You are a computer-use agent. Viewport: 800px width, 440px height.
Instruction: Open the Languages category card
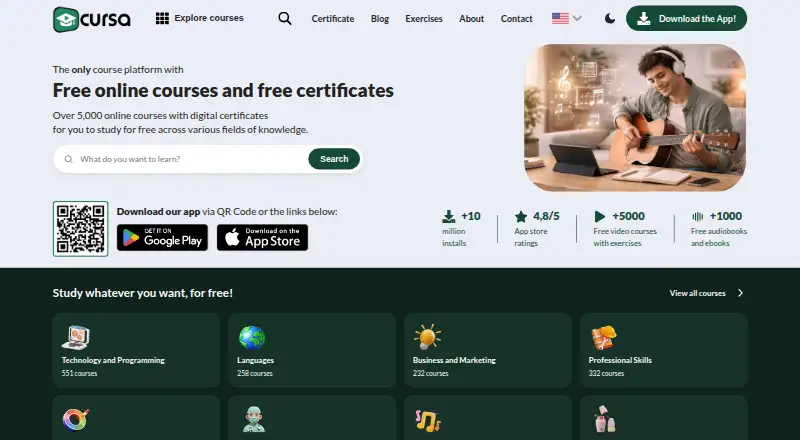point(312,350)
